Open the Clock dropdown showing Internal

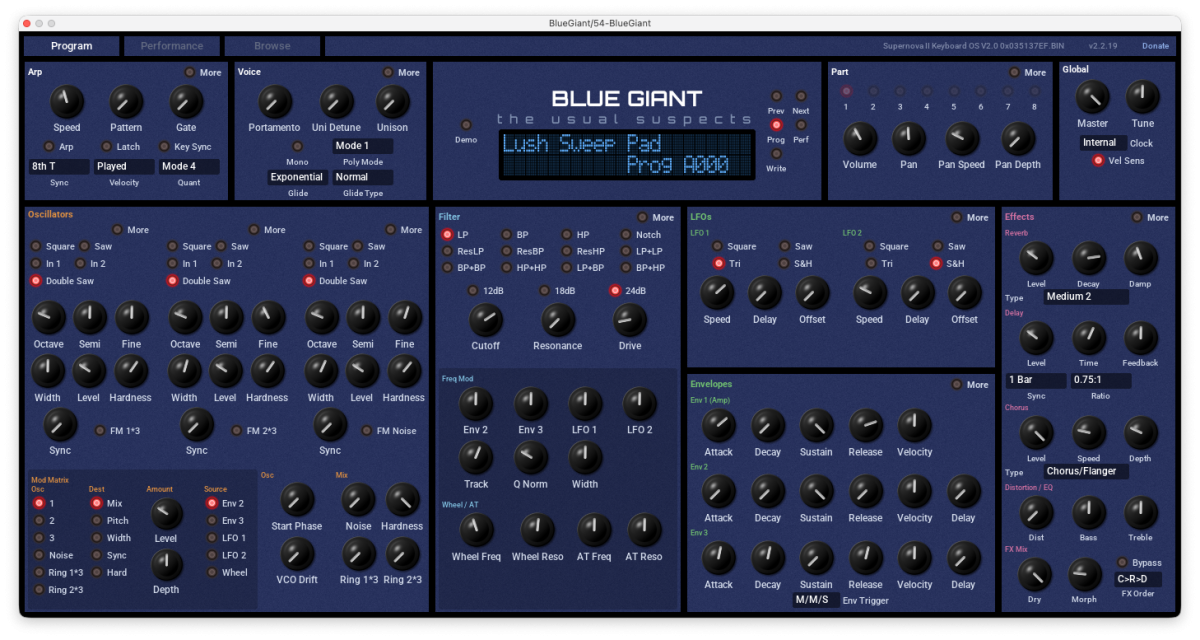(x=1102, y=143)
